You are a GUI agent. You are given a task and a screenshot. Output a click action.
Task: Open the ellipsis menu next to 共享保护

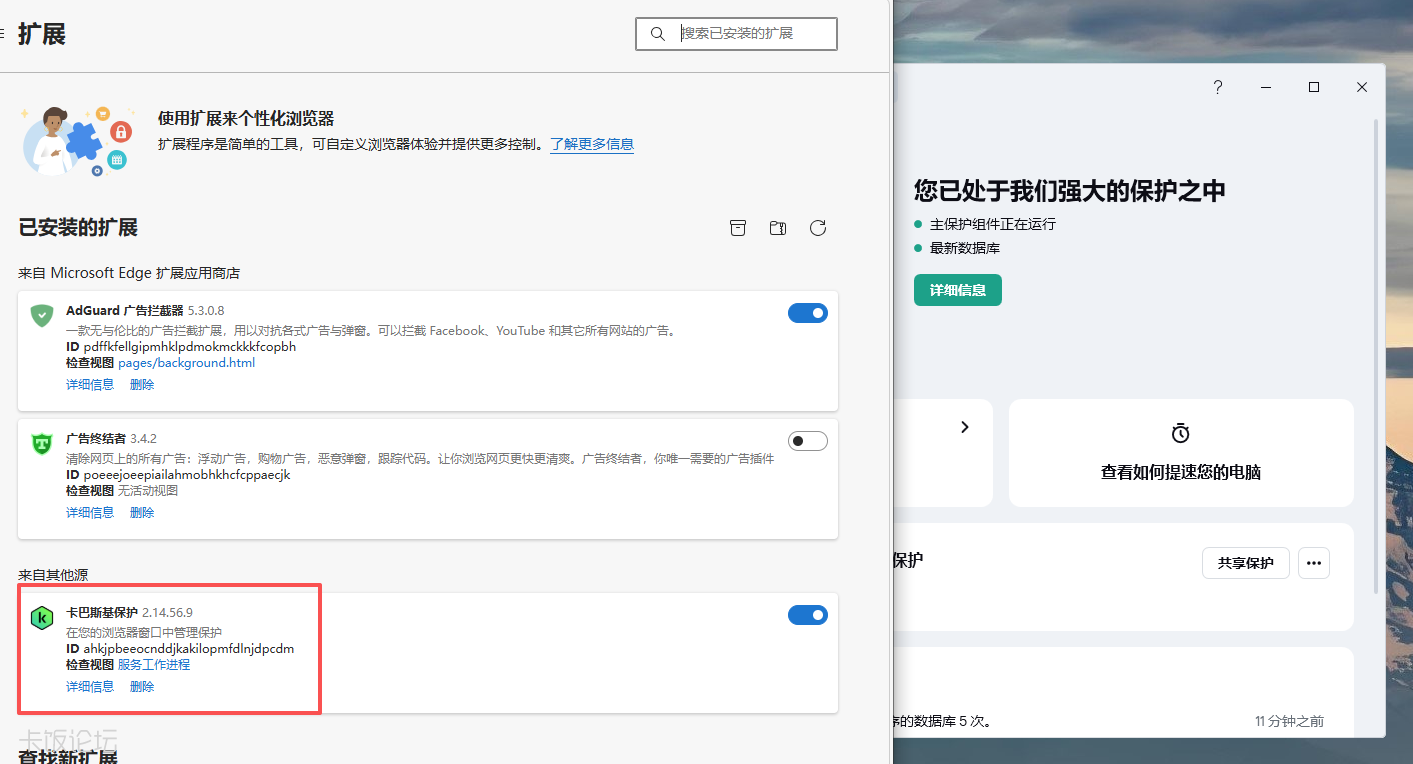pyautogui.click(x=1313, y=562)
